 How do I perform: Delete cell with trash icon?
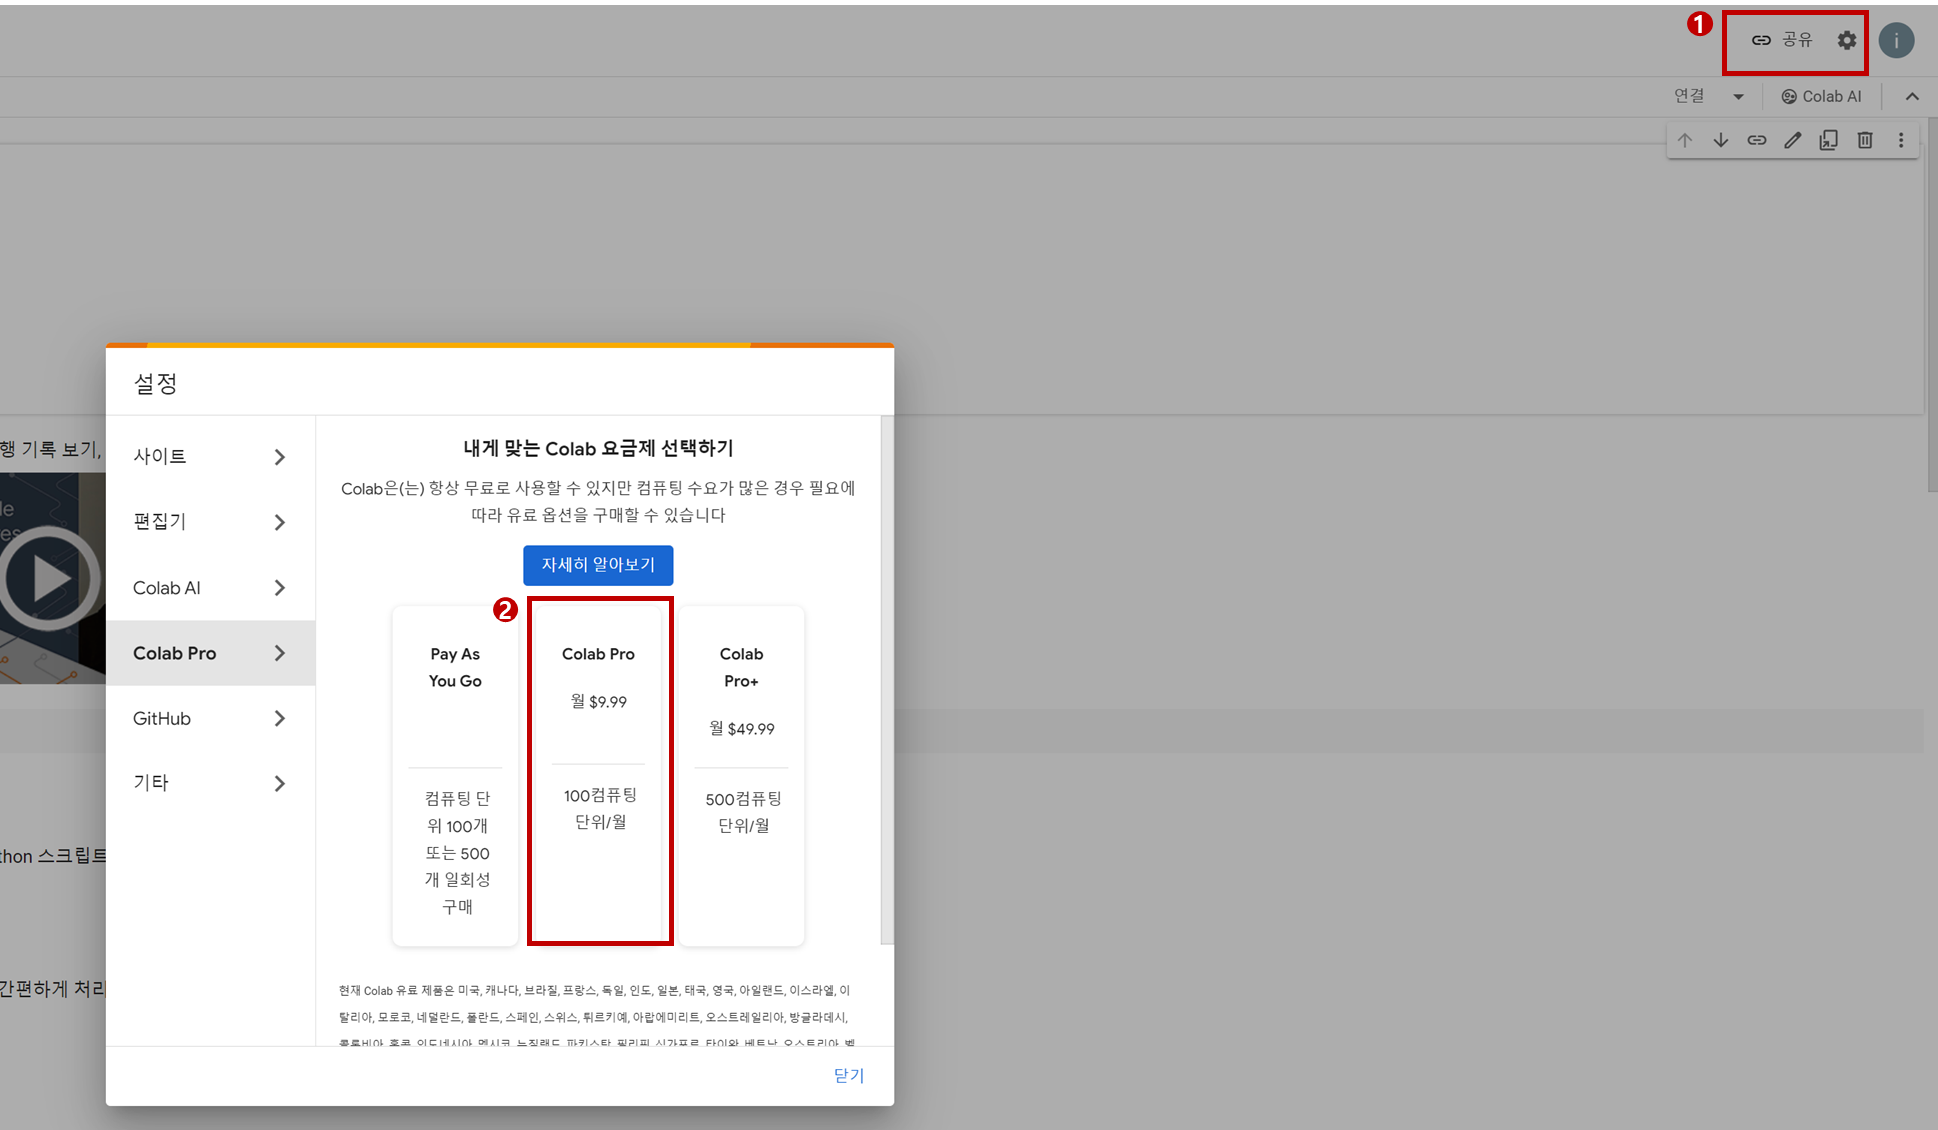pyautogui.click(x=1865, y=140)
